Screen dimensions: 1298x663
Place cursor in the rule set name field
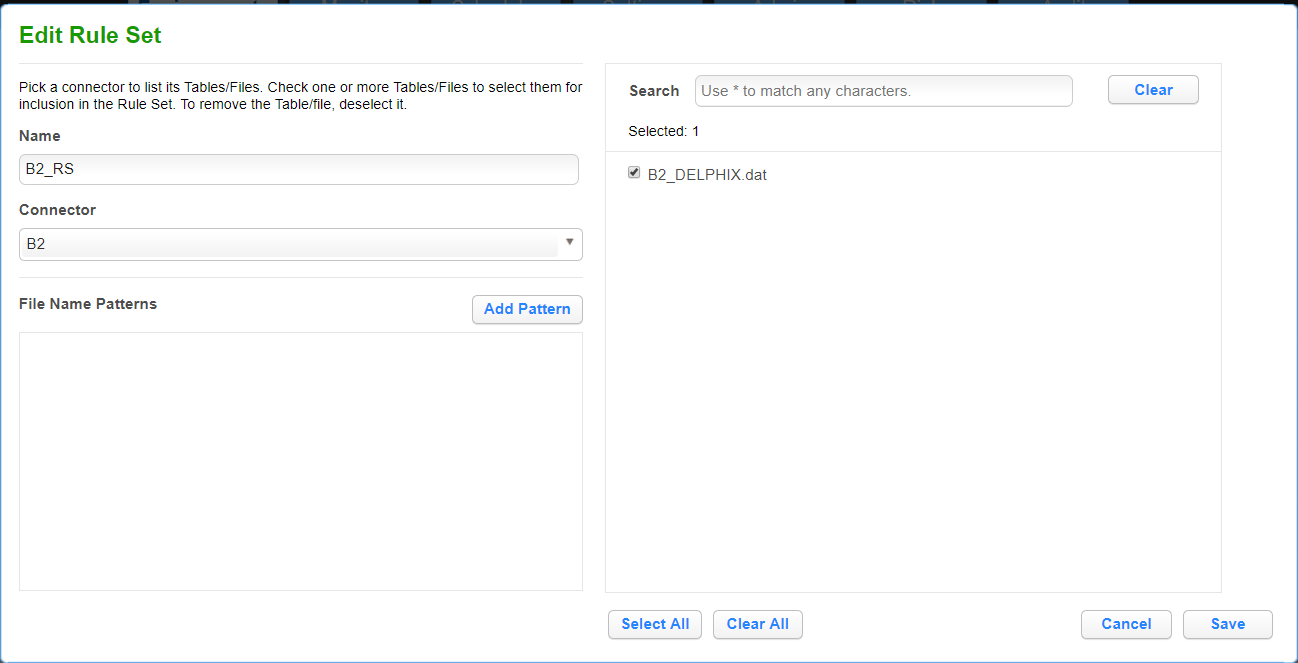pos(298,169)
